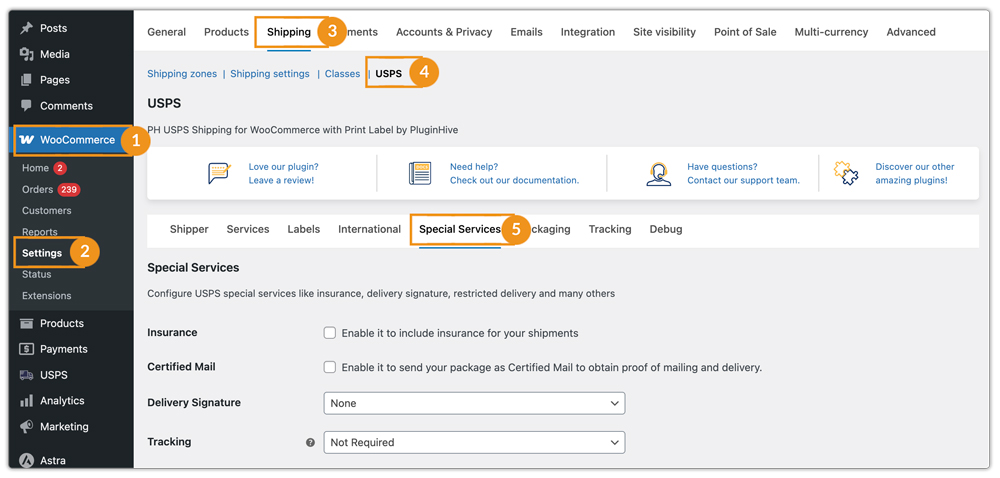1000x478 pixels.
Task: Click 'Check out our documentation.' link
Action: click(515, 180)
